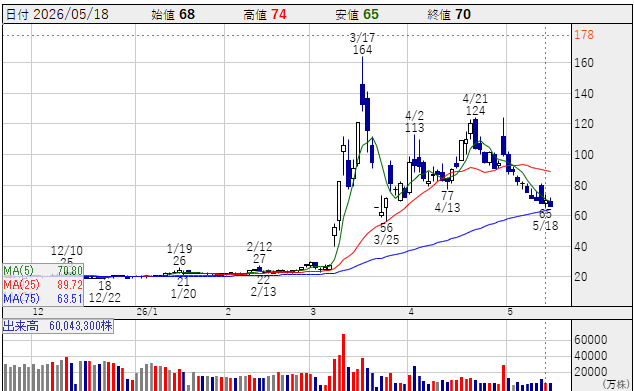634x391 pixels.
Task: Click the 100 price axis label
Action: [584, 154]
